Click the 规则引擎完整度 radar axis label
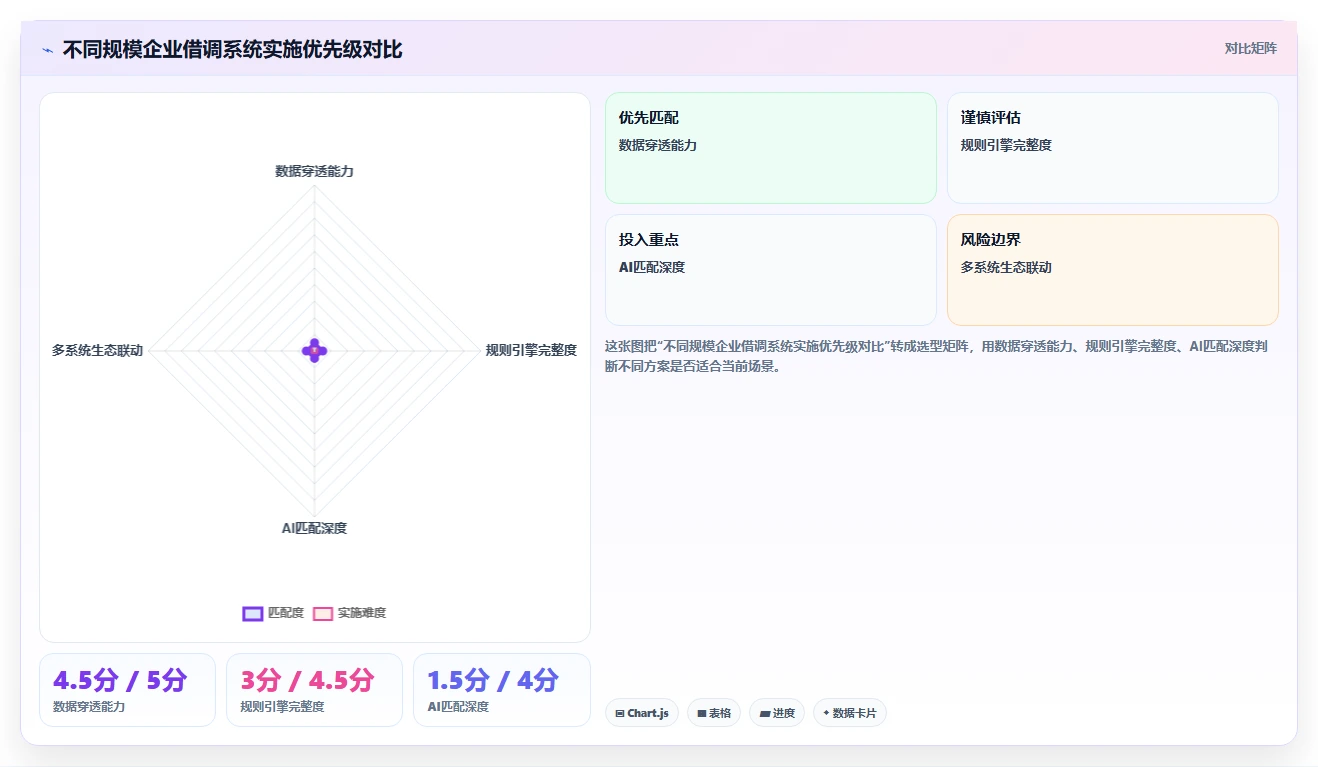1318x767 pixels. tap(531, 350)
